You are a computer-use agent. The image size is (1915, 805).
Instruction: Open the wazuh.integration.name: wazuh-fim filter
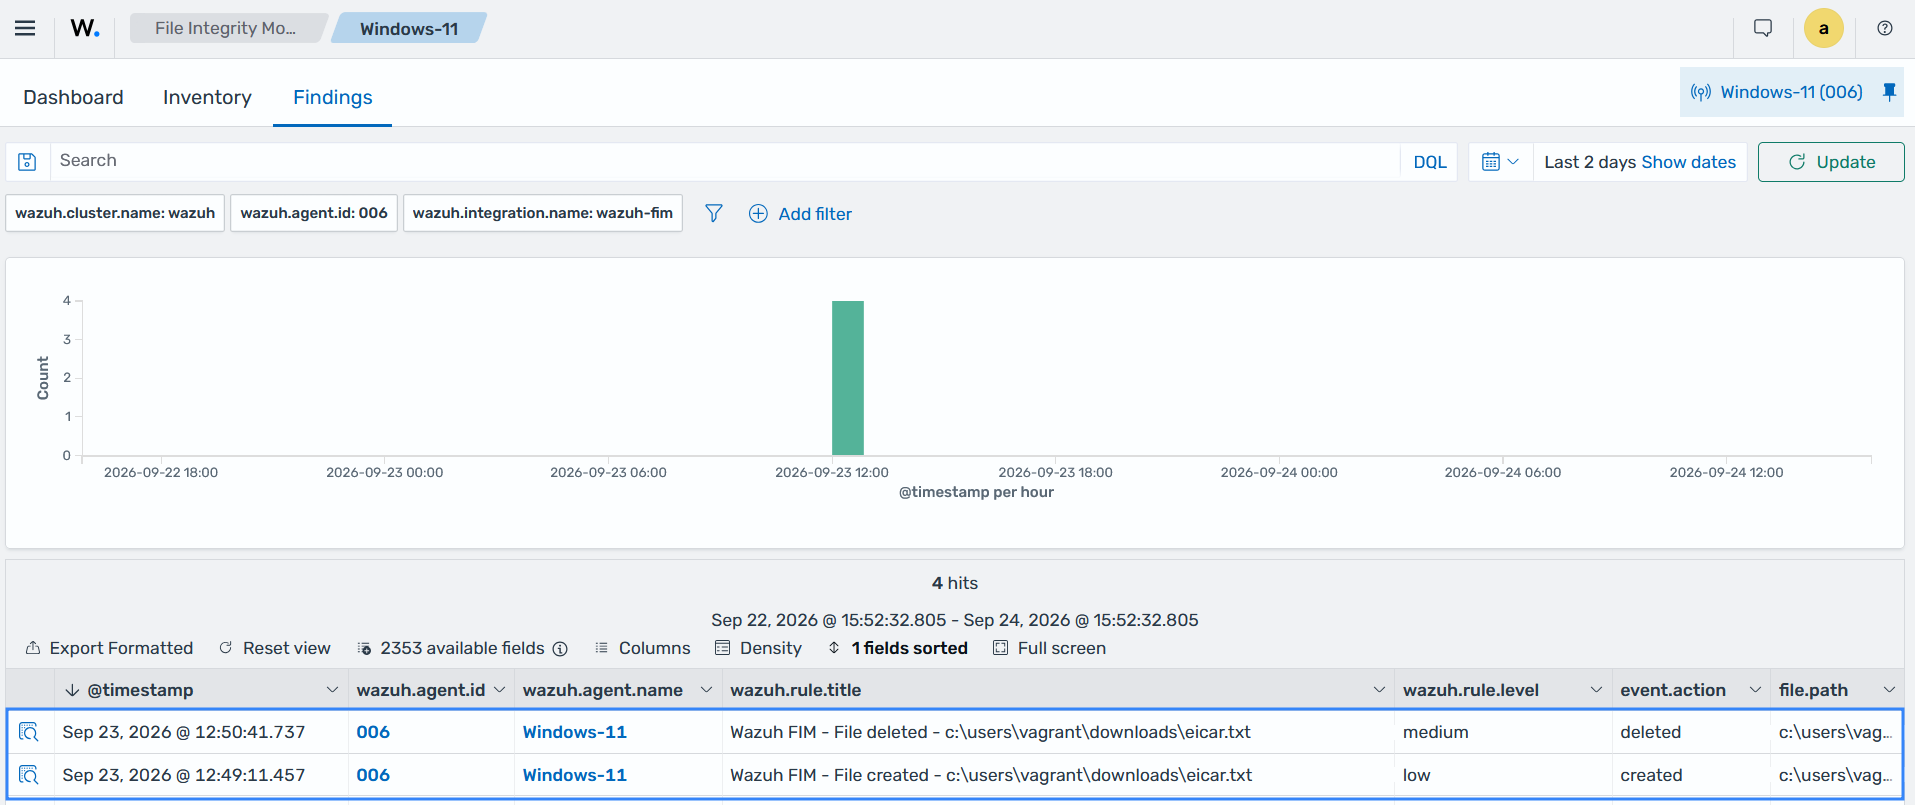tap(543, 213)
